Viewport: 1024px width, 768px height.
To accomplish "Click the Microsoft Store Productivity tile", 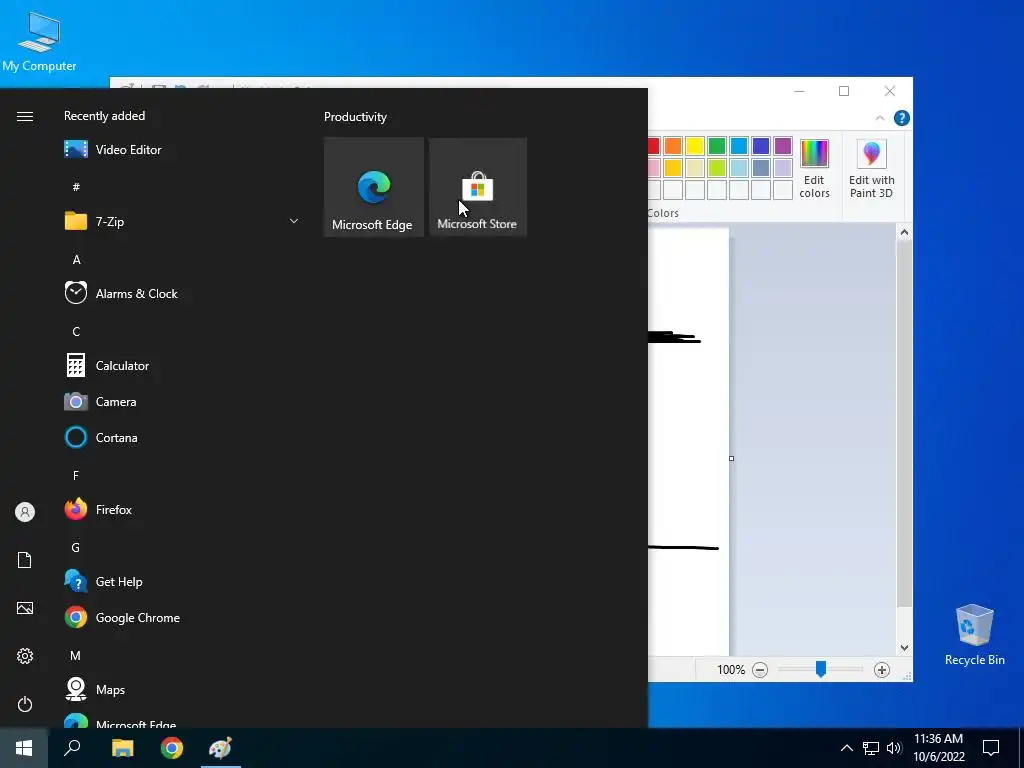I will click(x=477, y=187).
